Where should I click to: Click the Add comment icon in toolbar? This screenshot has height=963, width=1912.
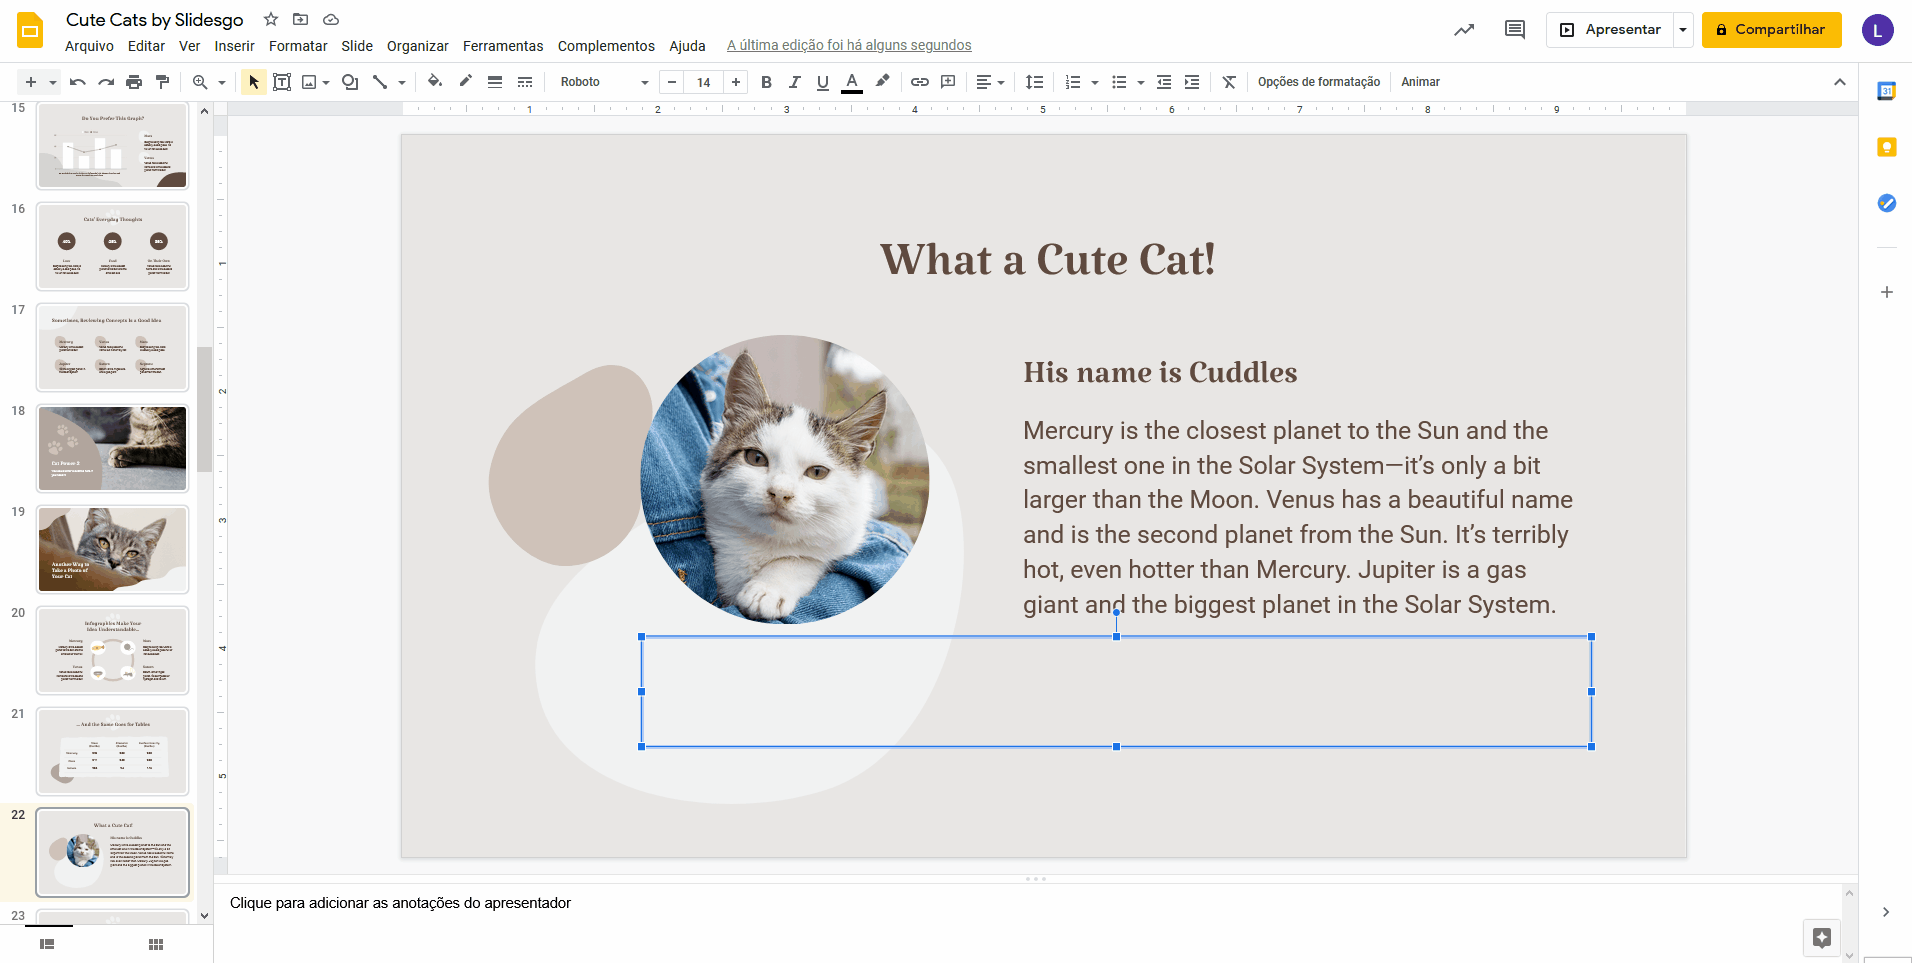pyautogui.click(x=948, y=82)
